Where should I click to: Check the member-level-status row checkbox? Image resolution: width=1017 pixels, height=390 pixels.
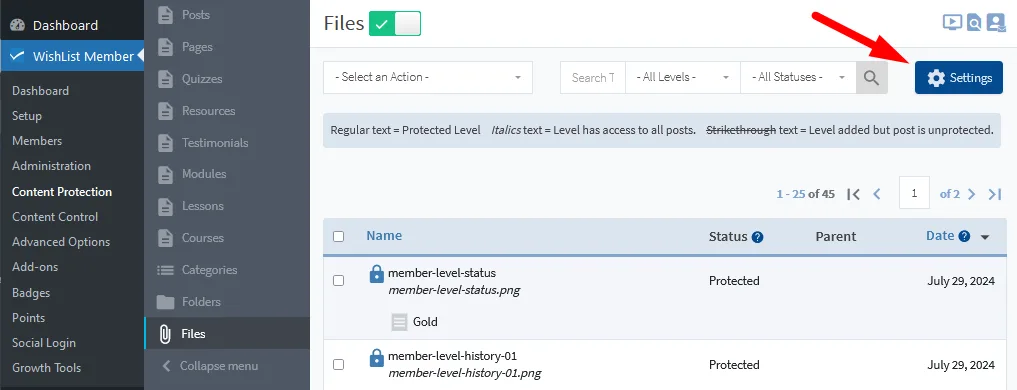click(339, 280)
